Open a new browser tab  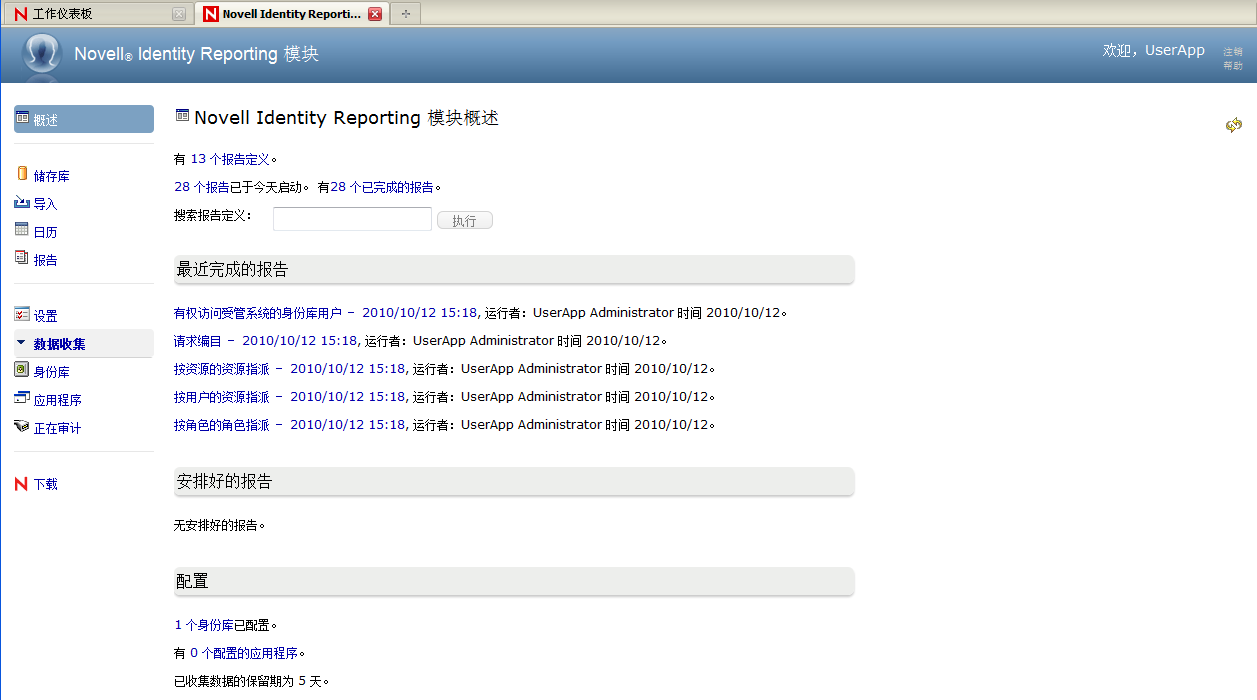point(406,14)
